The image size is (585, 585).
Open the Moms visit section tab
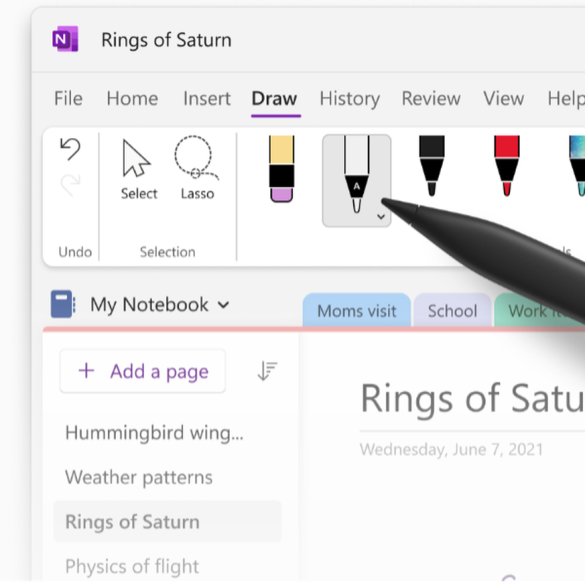pyautogui.click(x=357, y=310)
